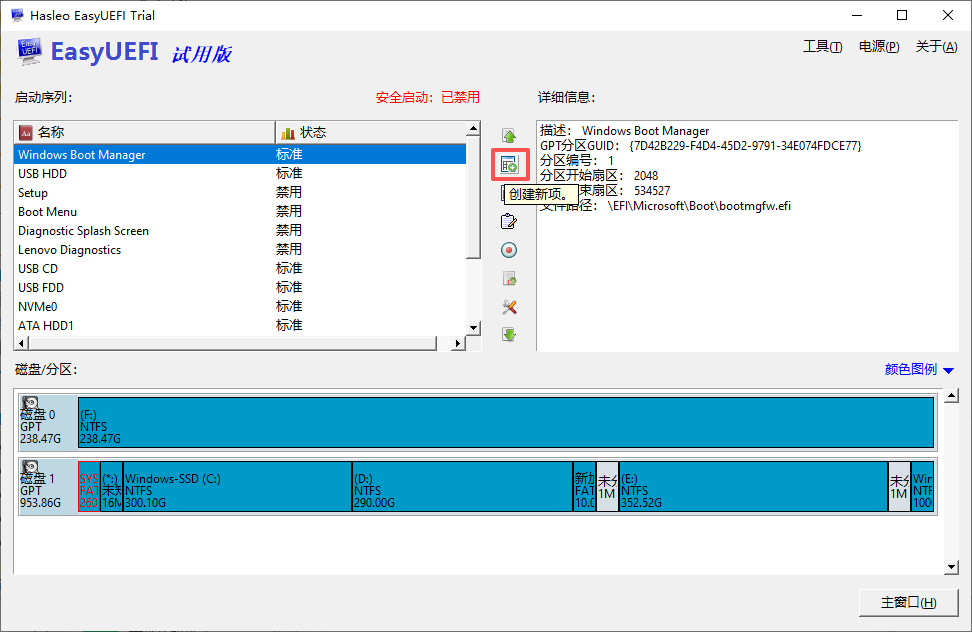Sort by 名称 column header
Screen dimensions: 972x632
click(144, 132)
